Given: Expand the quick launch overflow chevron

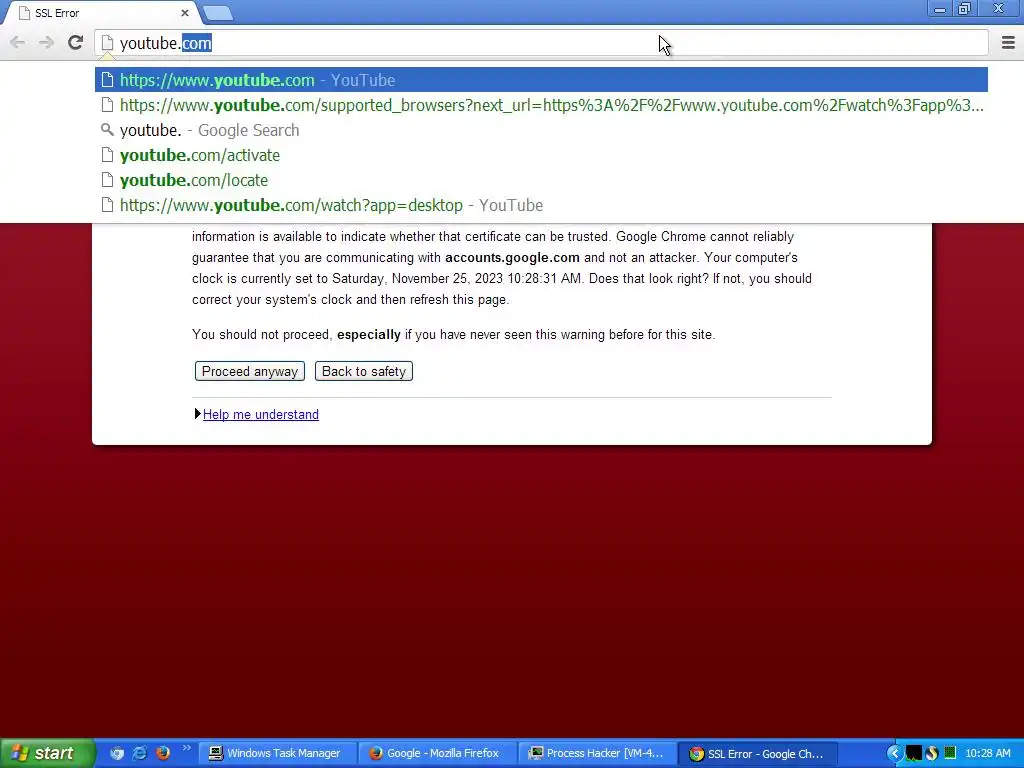Looking at the screenshot, I should pyautogui.click(x=187, y=748).
